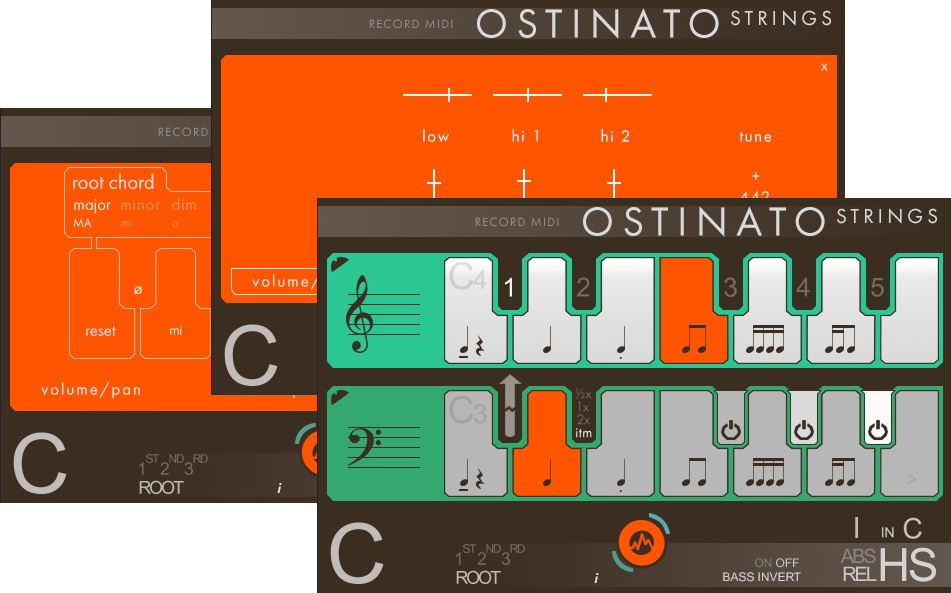
Task: Select minor in root chord panel
Action: click(140, 206)
